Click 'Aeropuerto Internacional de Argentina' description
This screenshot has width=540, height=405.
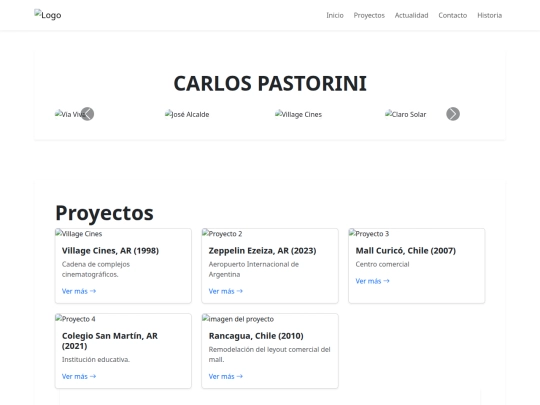(x=253, y=269)
